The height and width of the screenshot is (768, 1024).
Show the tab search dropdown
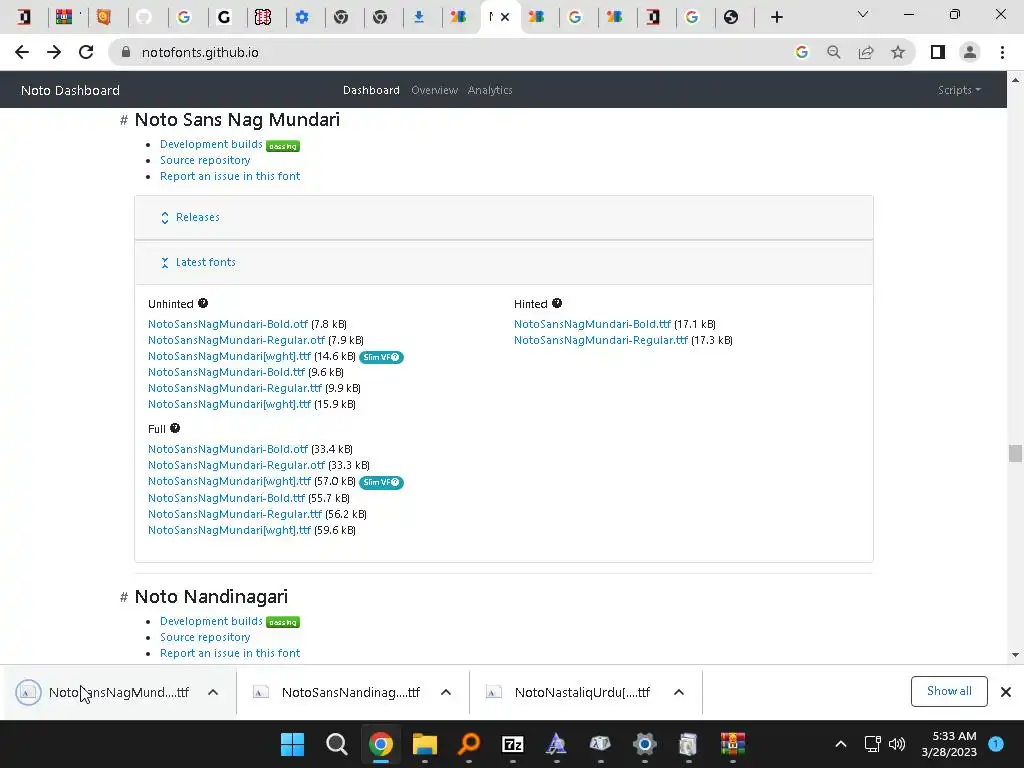click(x=863, y=14)
